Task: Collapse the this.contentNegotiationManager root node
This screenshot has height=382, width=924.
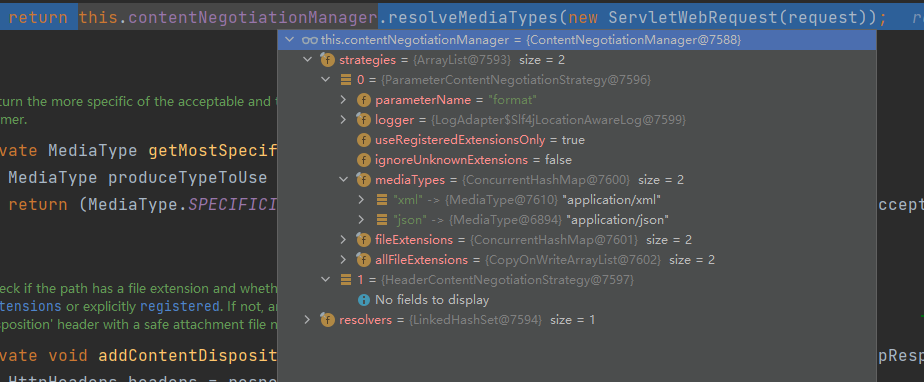Action: tap(289, 40)
